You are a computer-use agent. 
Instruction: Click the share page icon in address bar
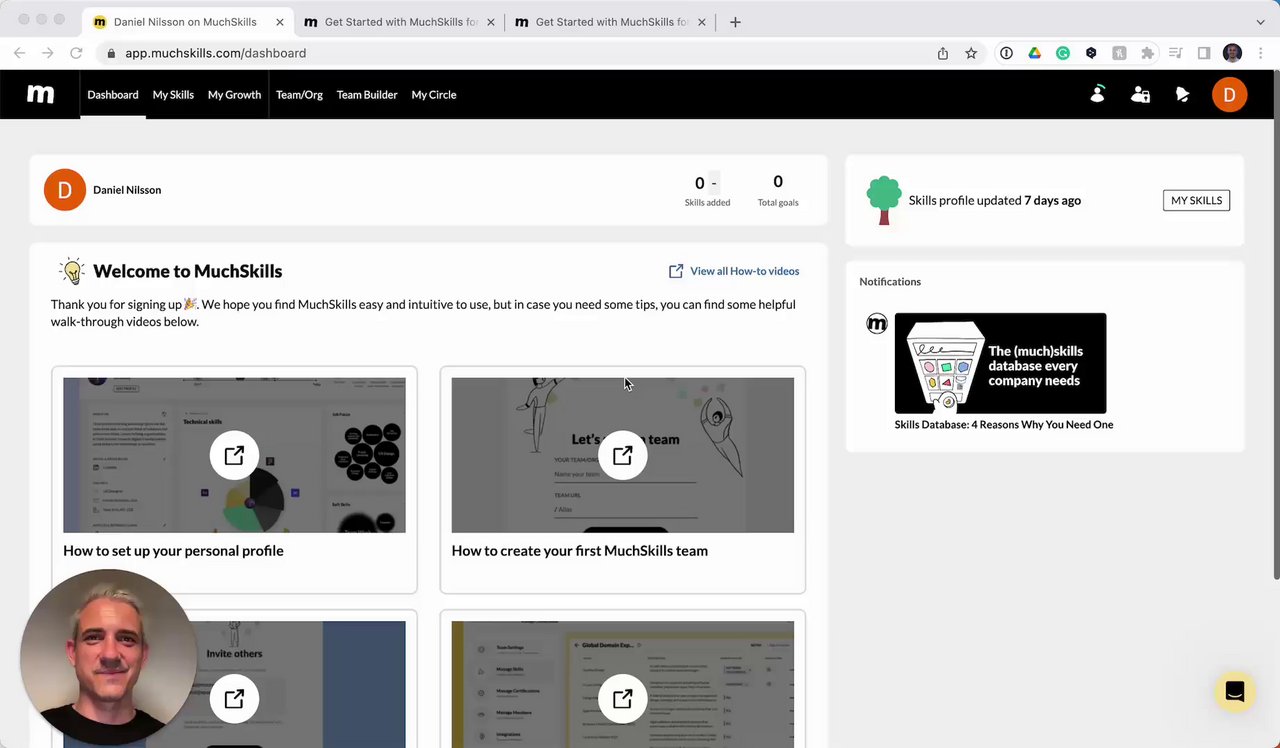[x=942, y=53]
